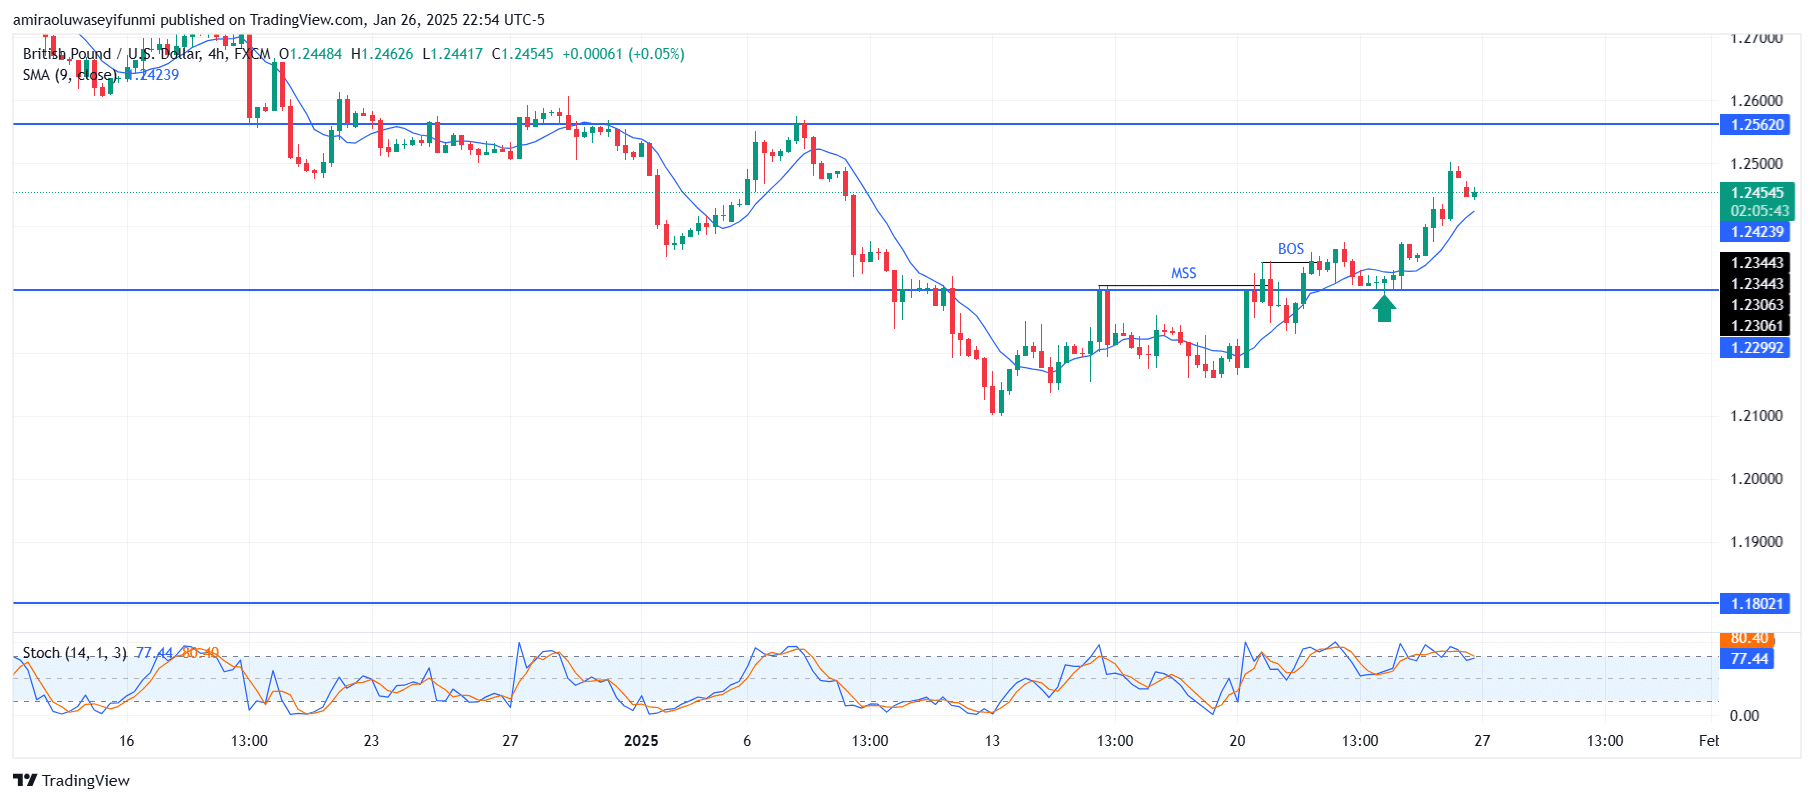
Task: Click the 27 date label at right of axis
Action: click(1482, 741)
